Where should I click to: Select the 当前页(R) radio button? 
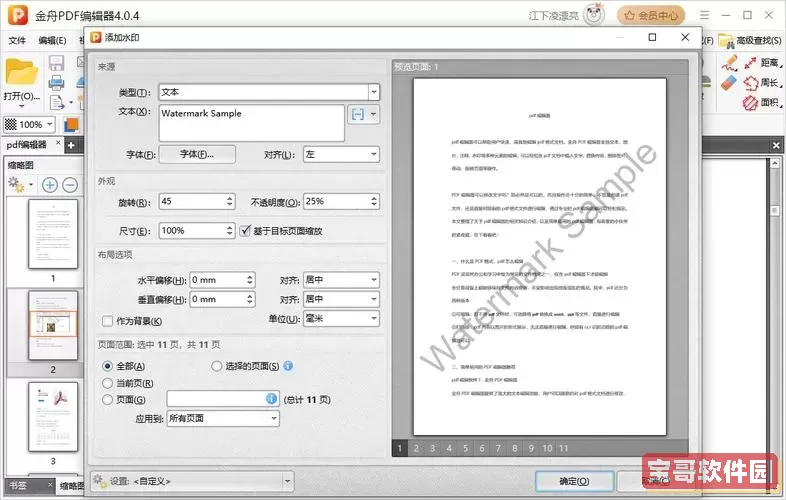(107, 384)
